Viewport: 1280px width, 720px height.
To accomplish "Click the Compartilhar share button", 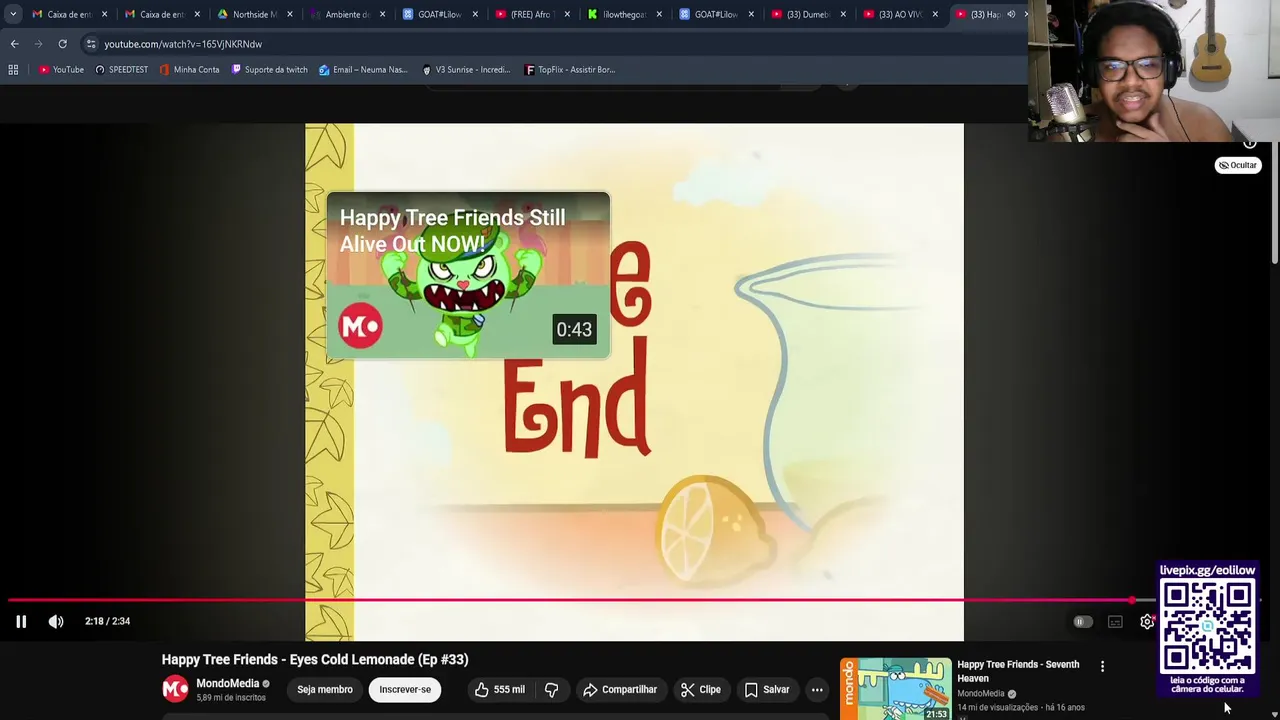I will pyautogui.click(x=620, y=689).
